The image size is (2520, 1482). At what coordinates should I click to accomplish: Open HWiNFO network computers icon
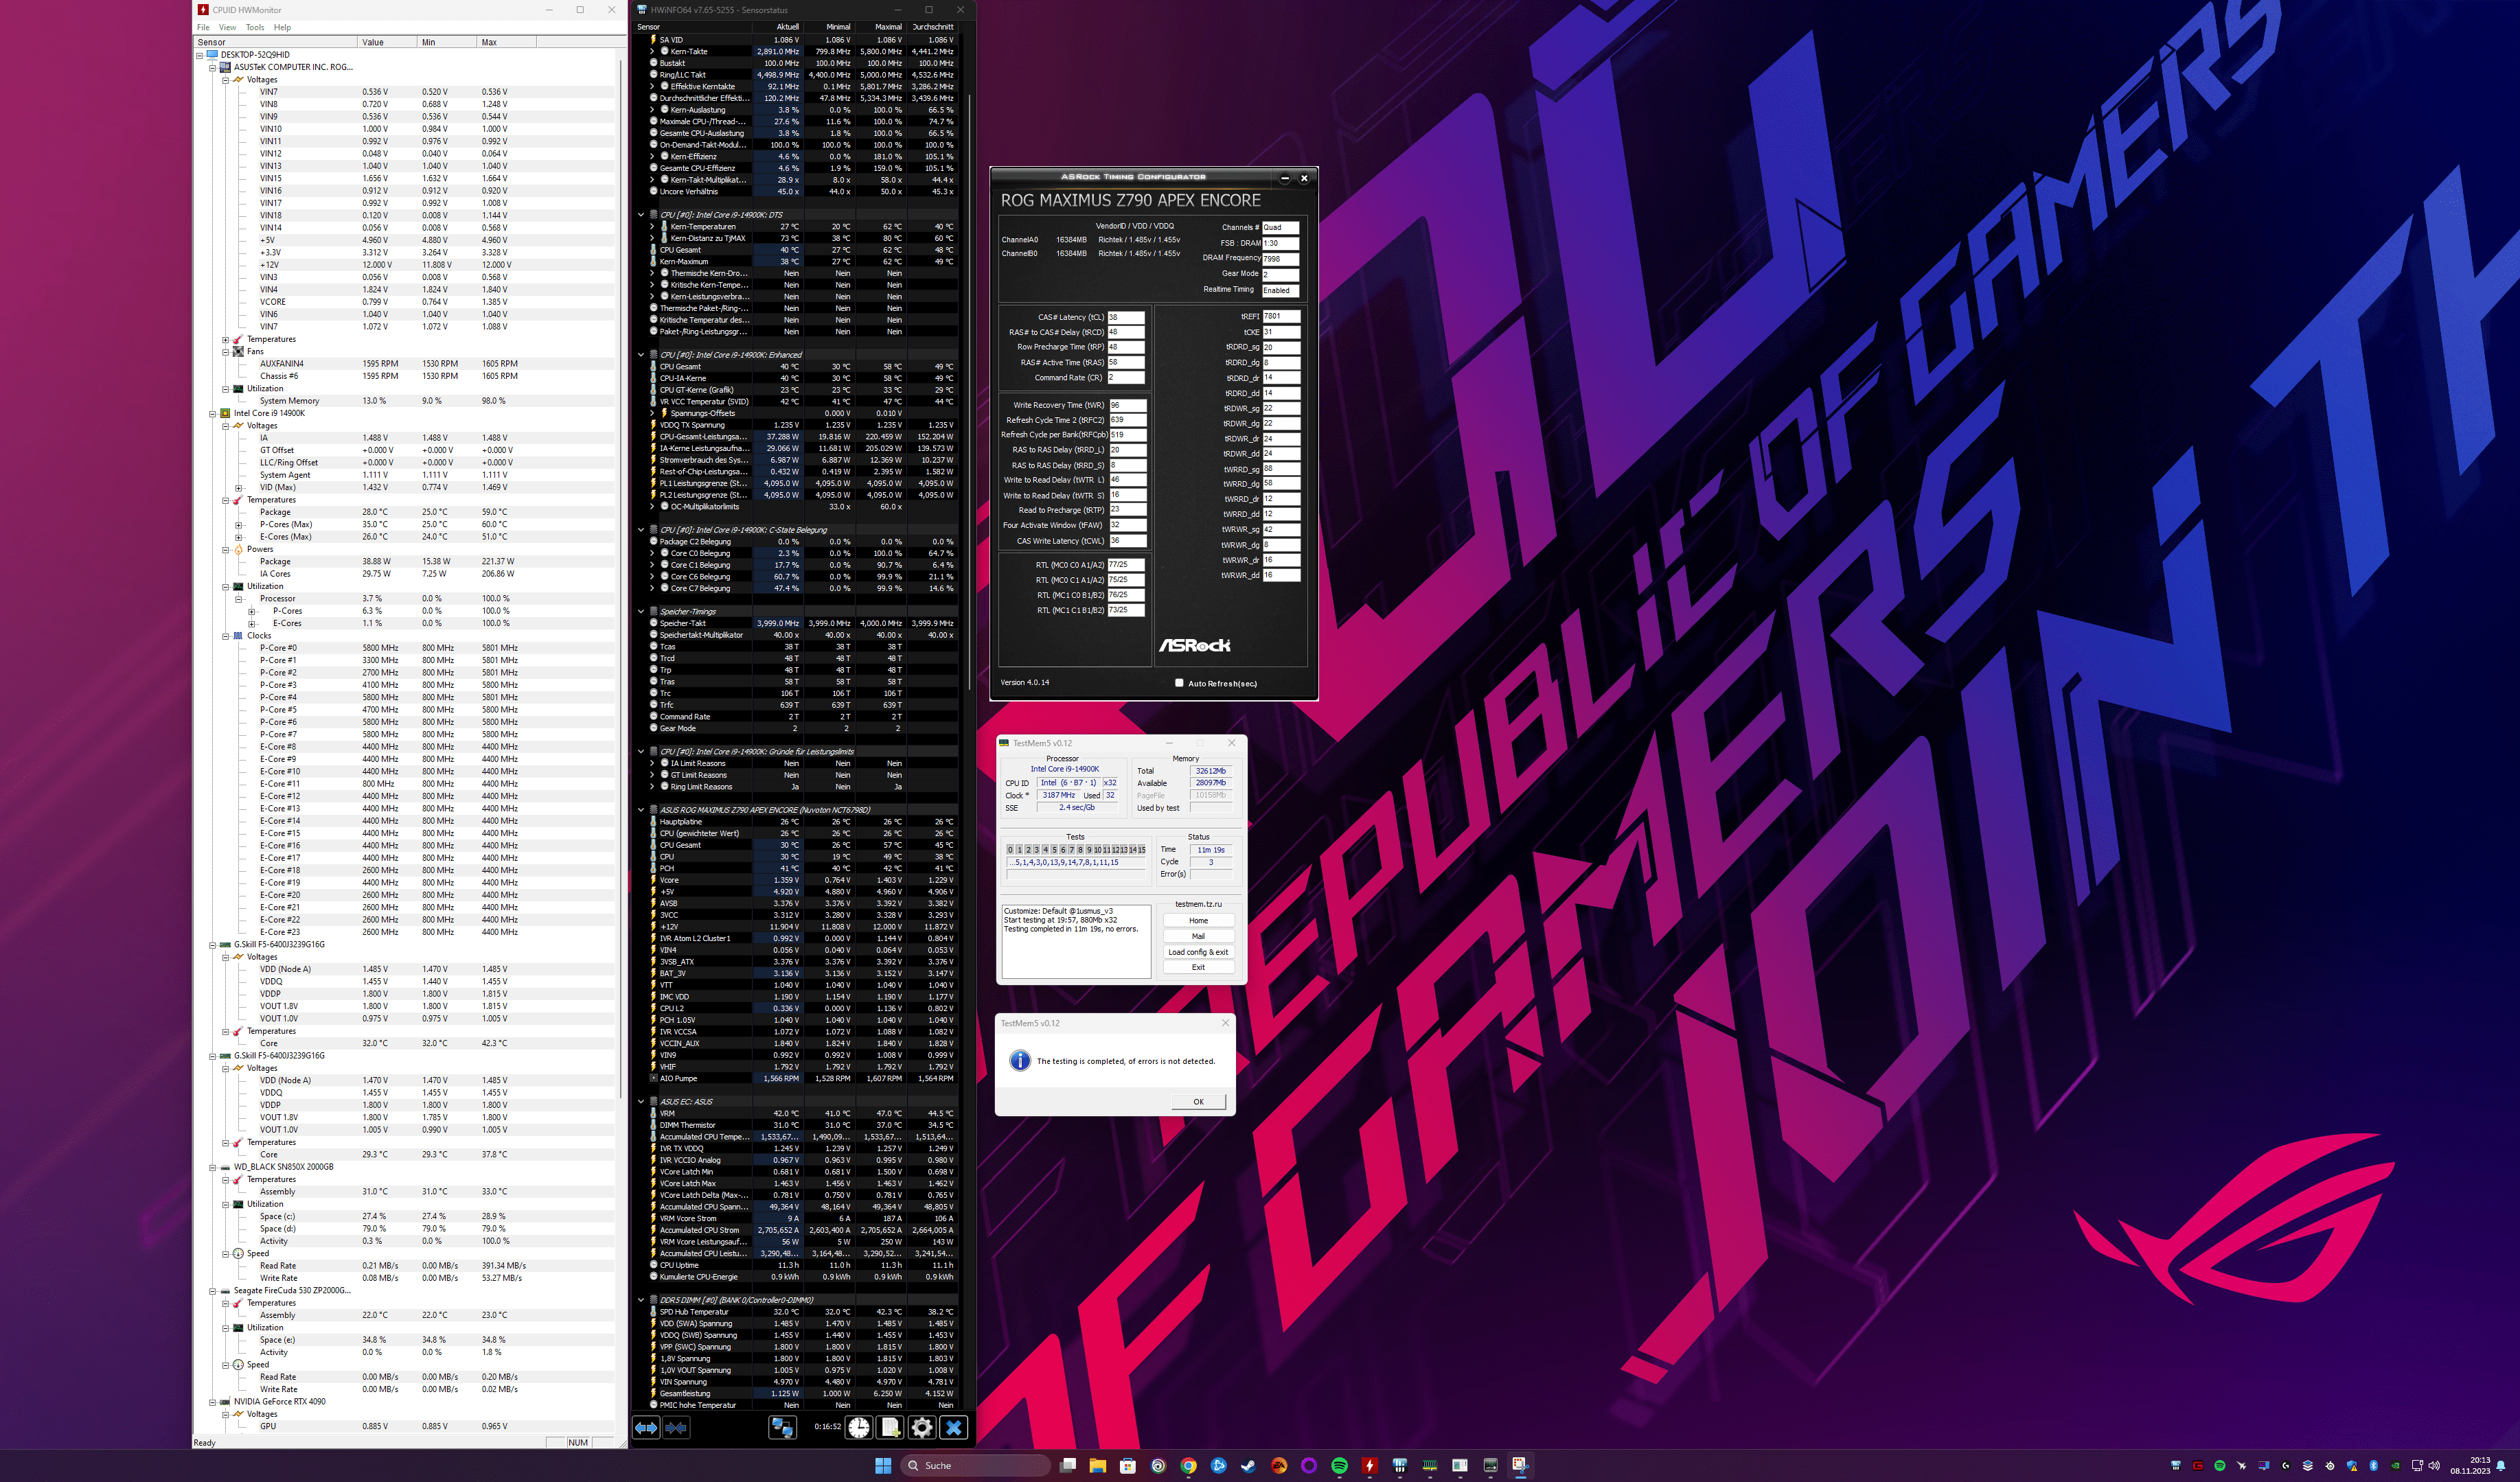782,1427
